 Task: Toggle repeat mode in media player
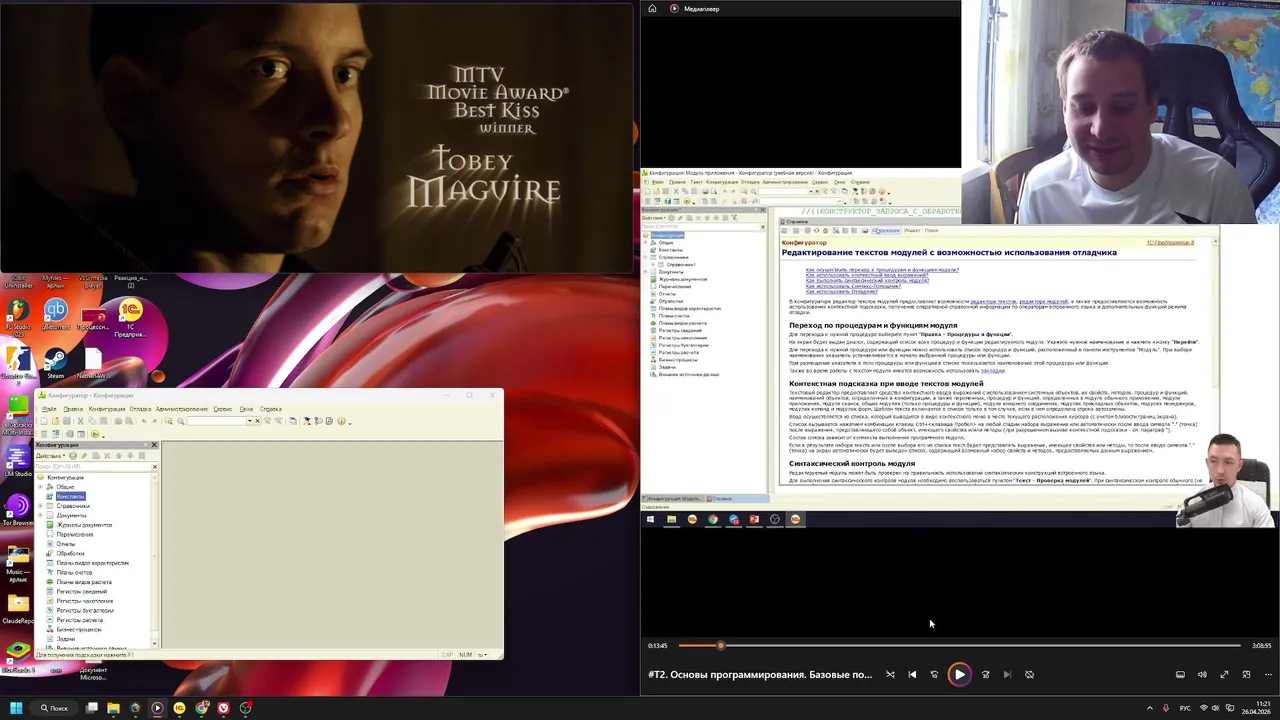[1029, 674]
